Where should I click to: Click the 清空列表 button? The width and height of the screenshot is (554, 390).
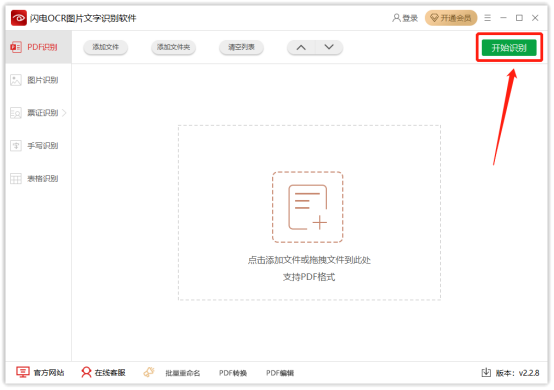coord(241,47)
